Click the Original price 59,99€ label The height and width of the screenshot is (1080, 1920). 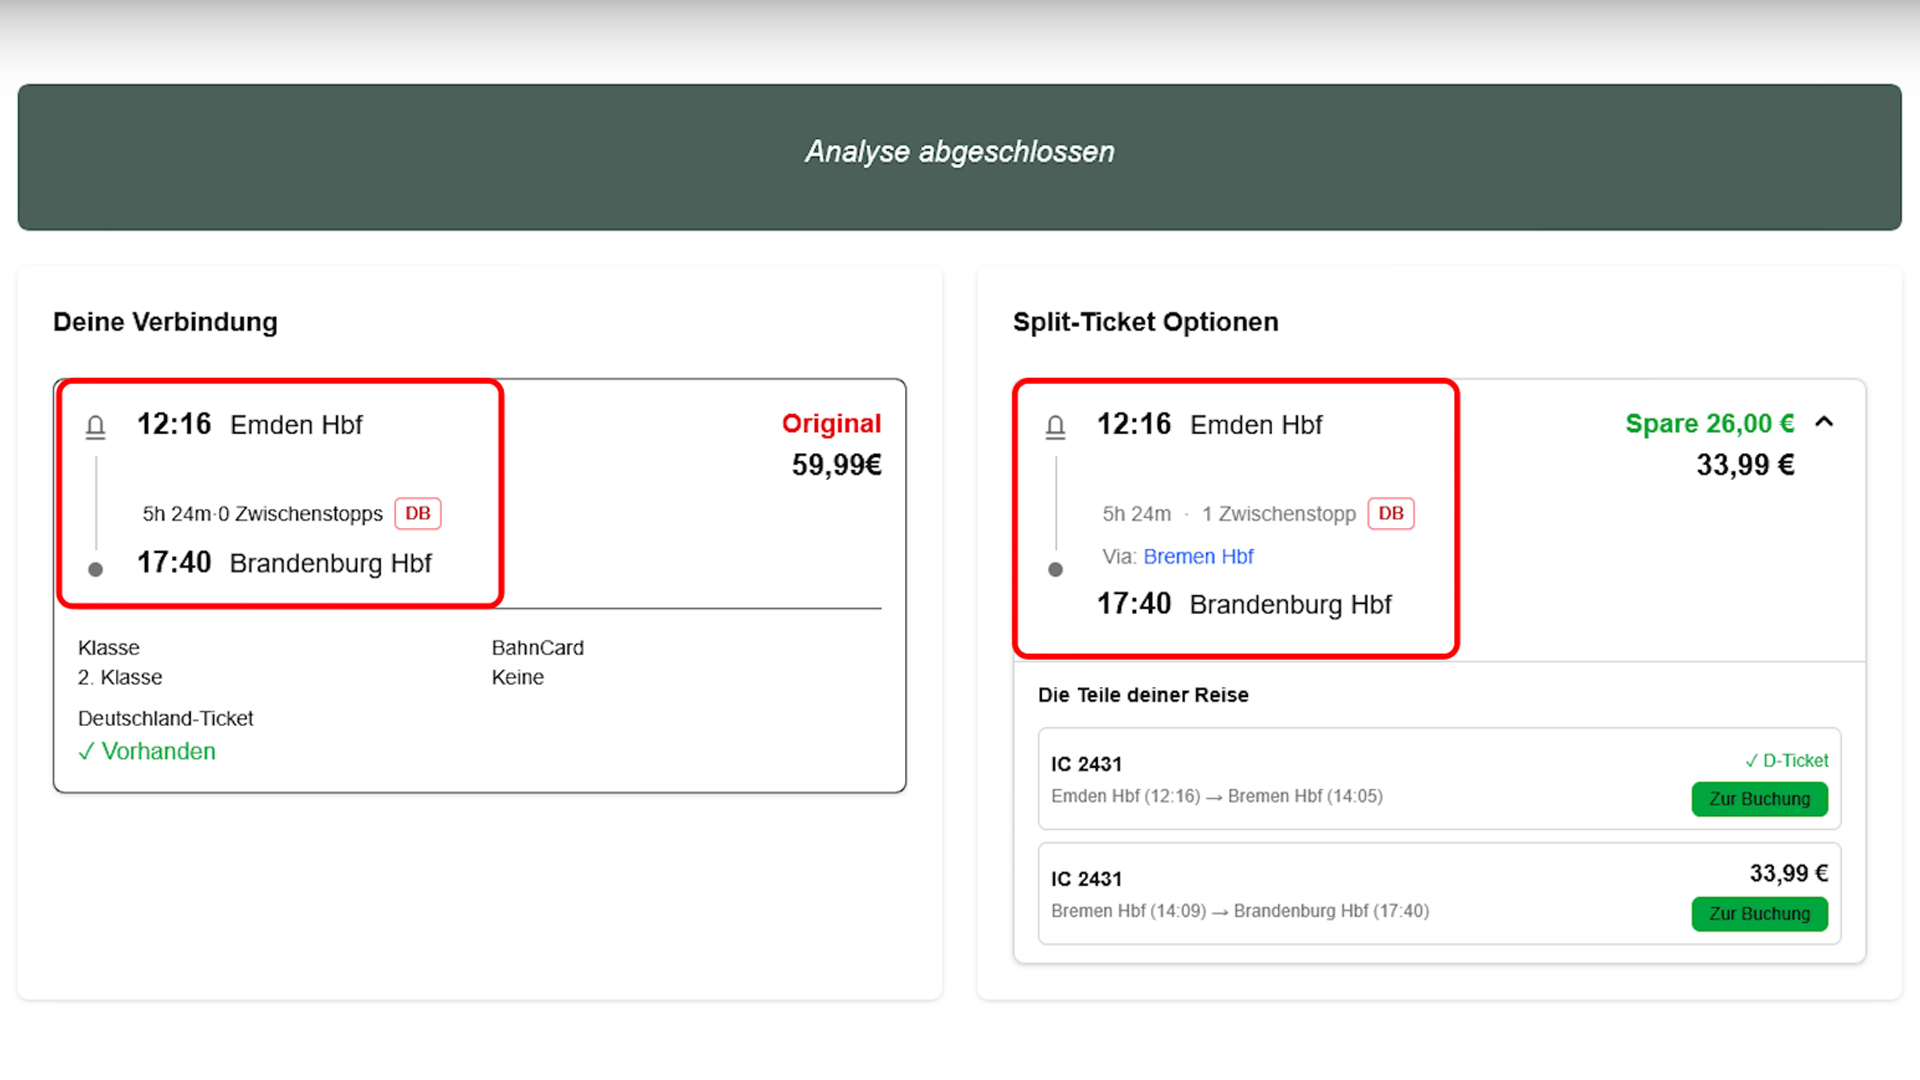click(836, 465)
